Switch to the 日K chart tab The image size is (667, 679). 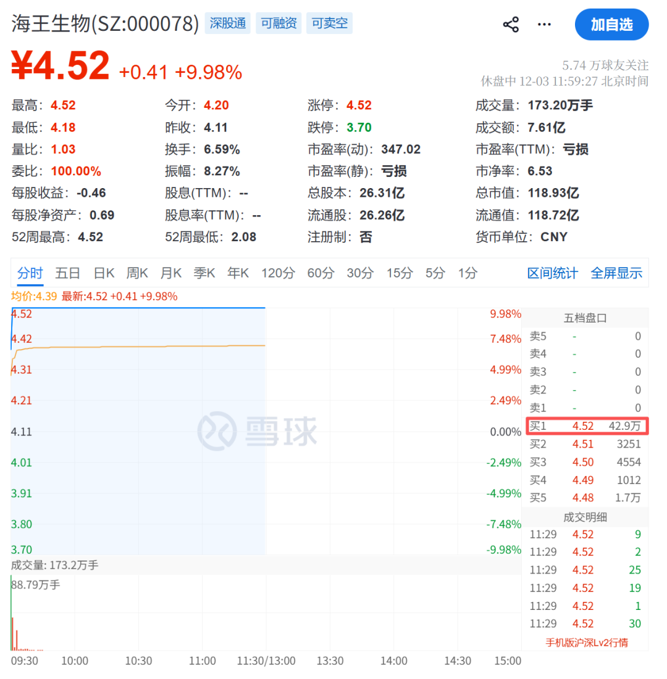coord(104,273)
